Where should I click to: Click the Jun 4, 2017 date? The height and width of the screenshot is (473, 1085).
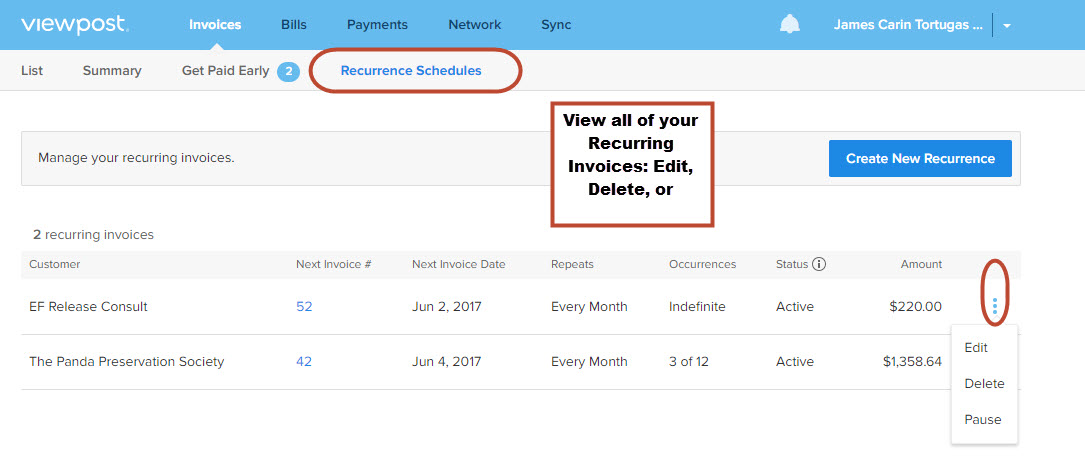click(x=446, y=362)
